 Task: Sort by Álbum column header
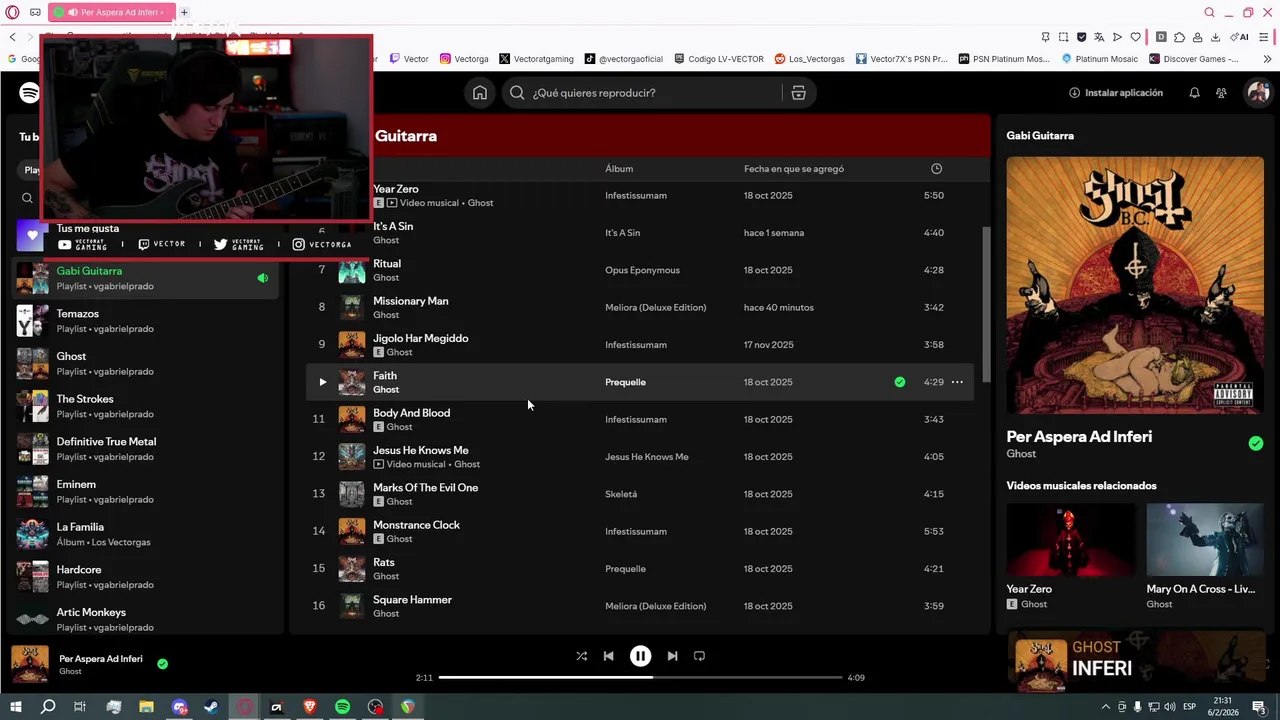619,169
